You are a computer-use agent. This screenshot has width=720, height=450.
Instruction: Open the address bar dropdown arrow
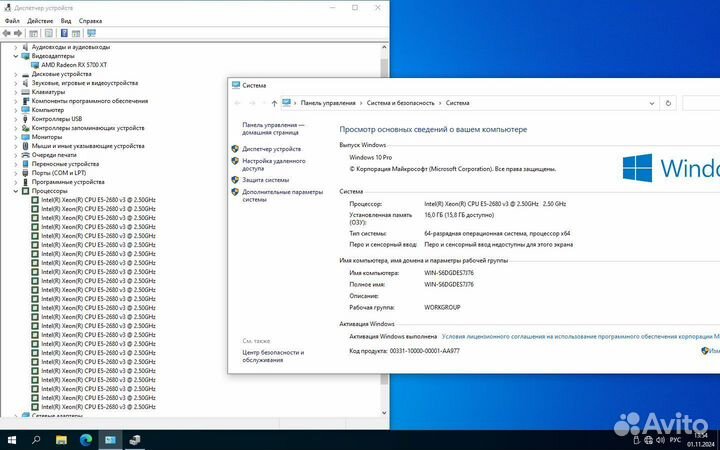pos(652,103)
